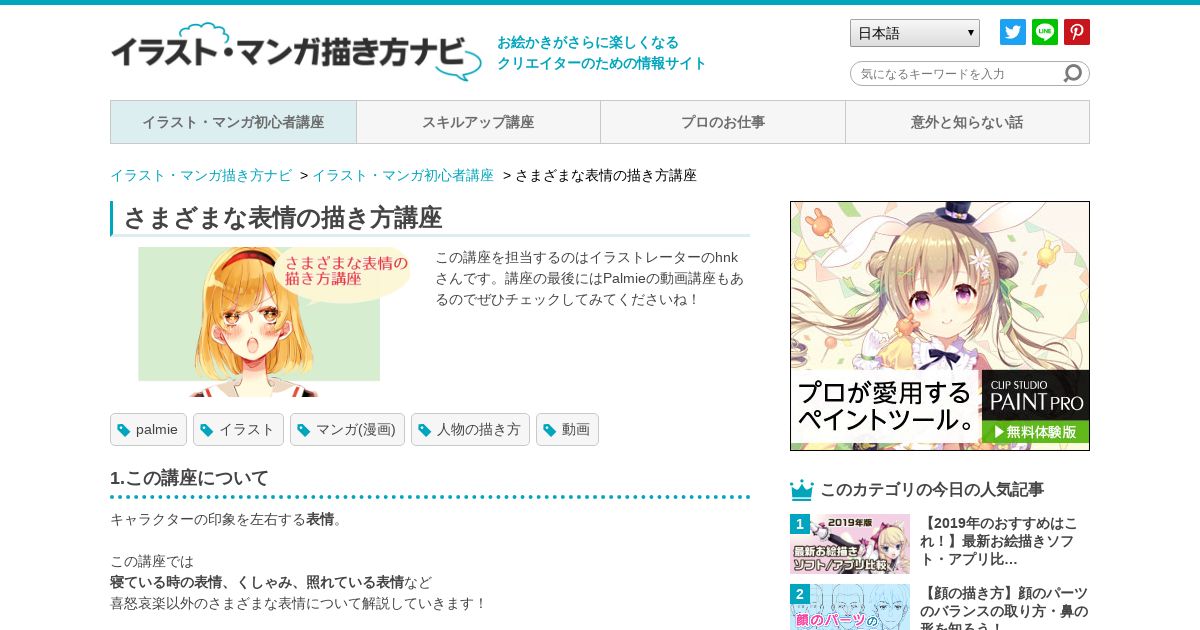1200x630 pixels.
Task: Select the イラスト tag
Action: (x=238, y=430)
